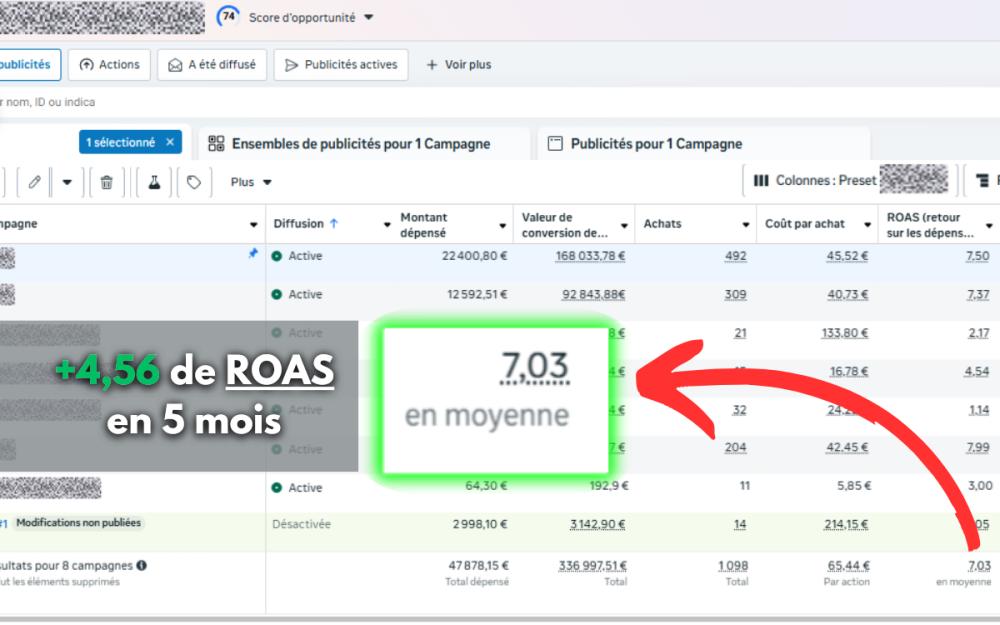1000x625 pixels.
Task: Open the Plus dropdown in the toolbar
Action: point(251,182)
